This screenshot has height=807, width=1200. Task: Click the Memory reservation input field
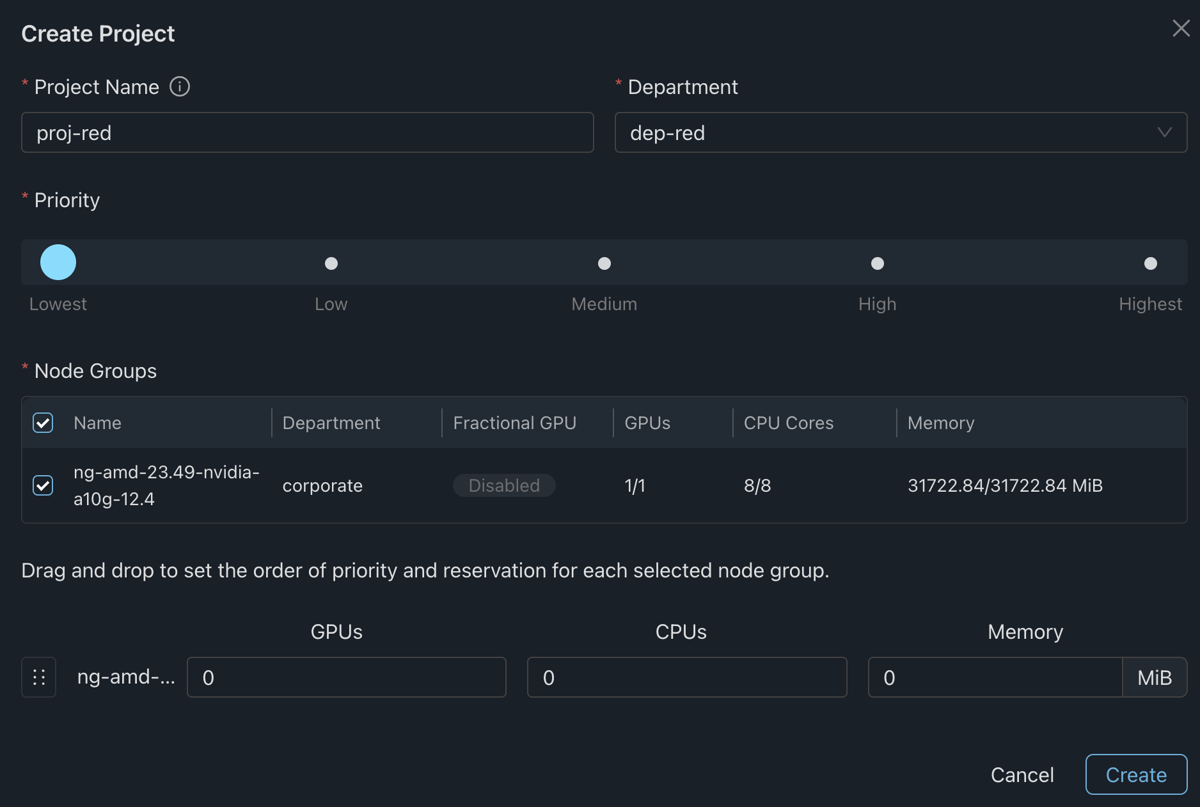tap(994, 677)
